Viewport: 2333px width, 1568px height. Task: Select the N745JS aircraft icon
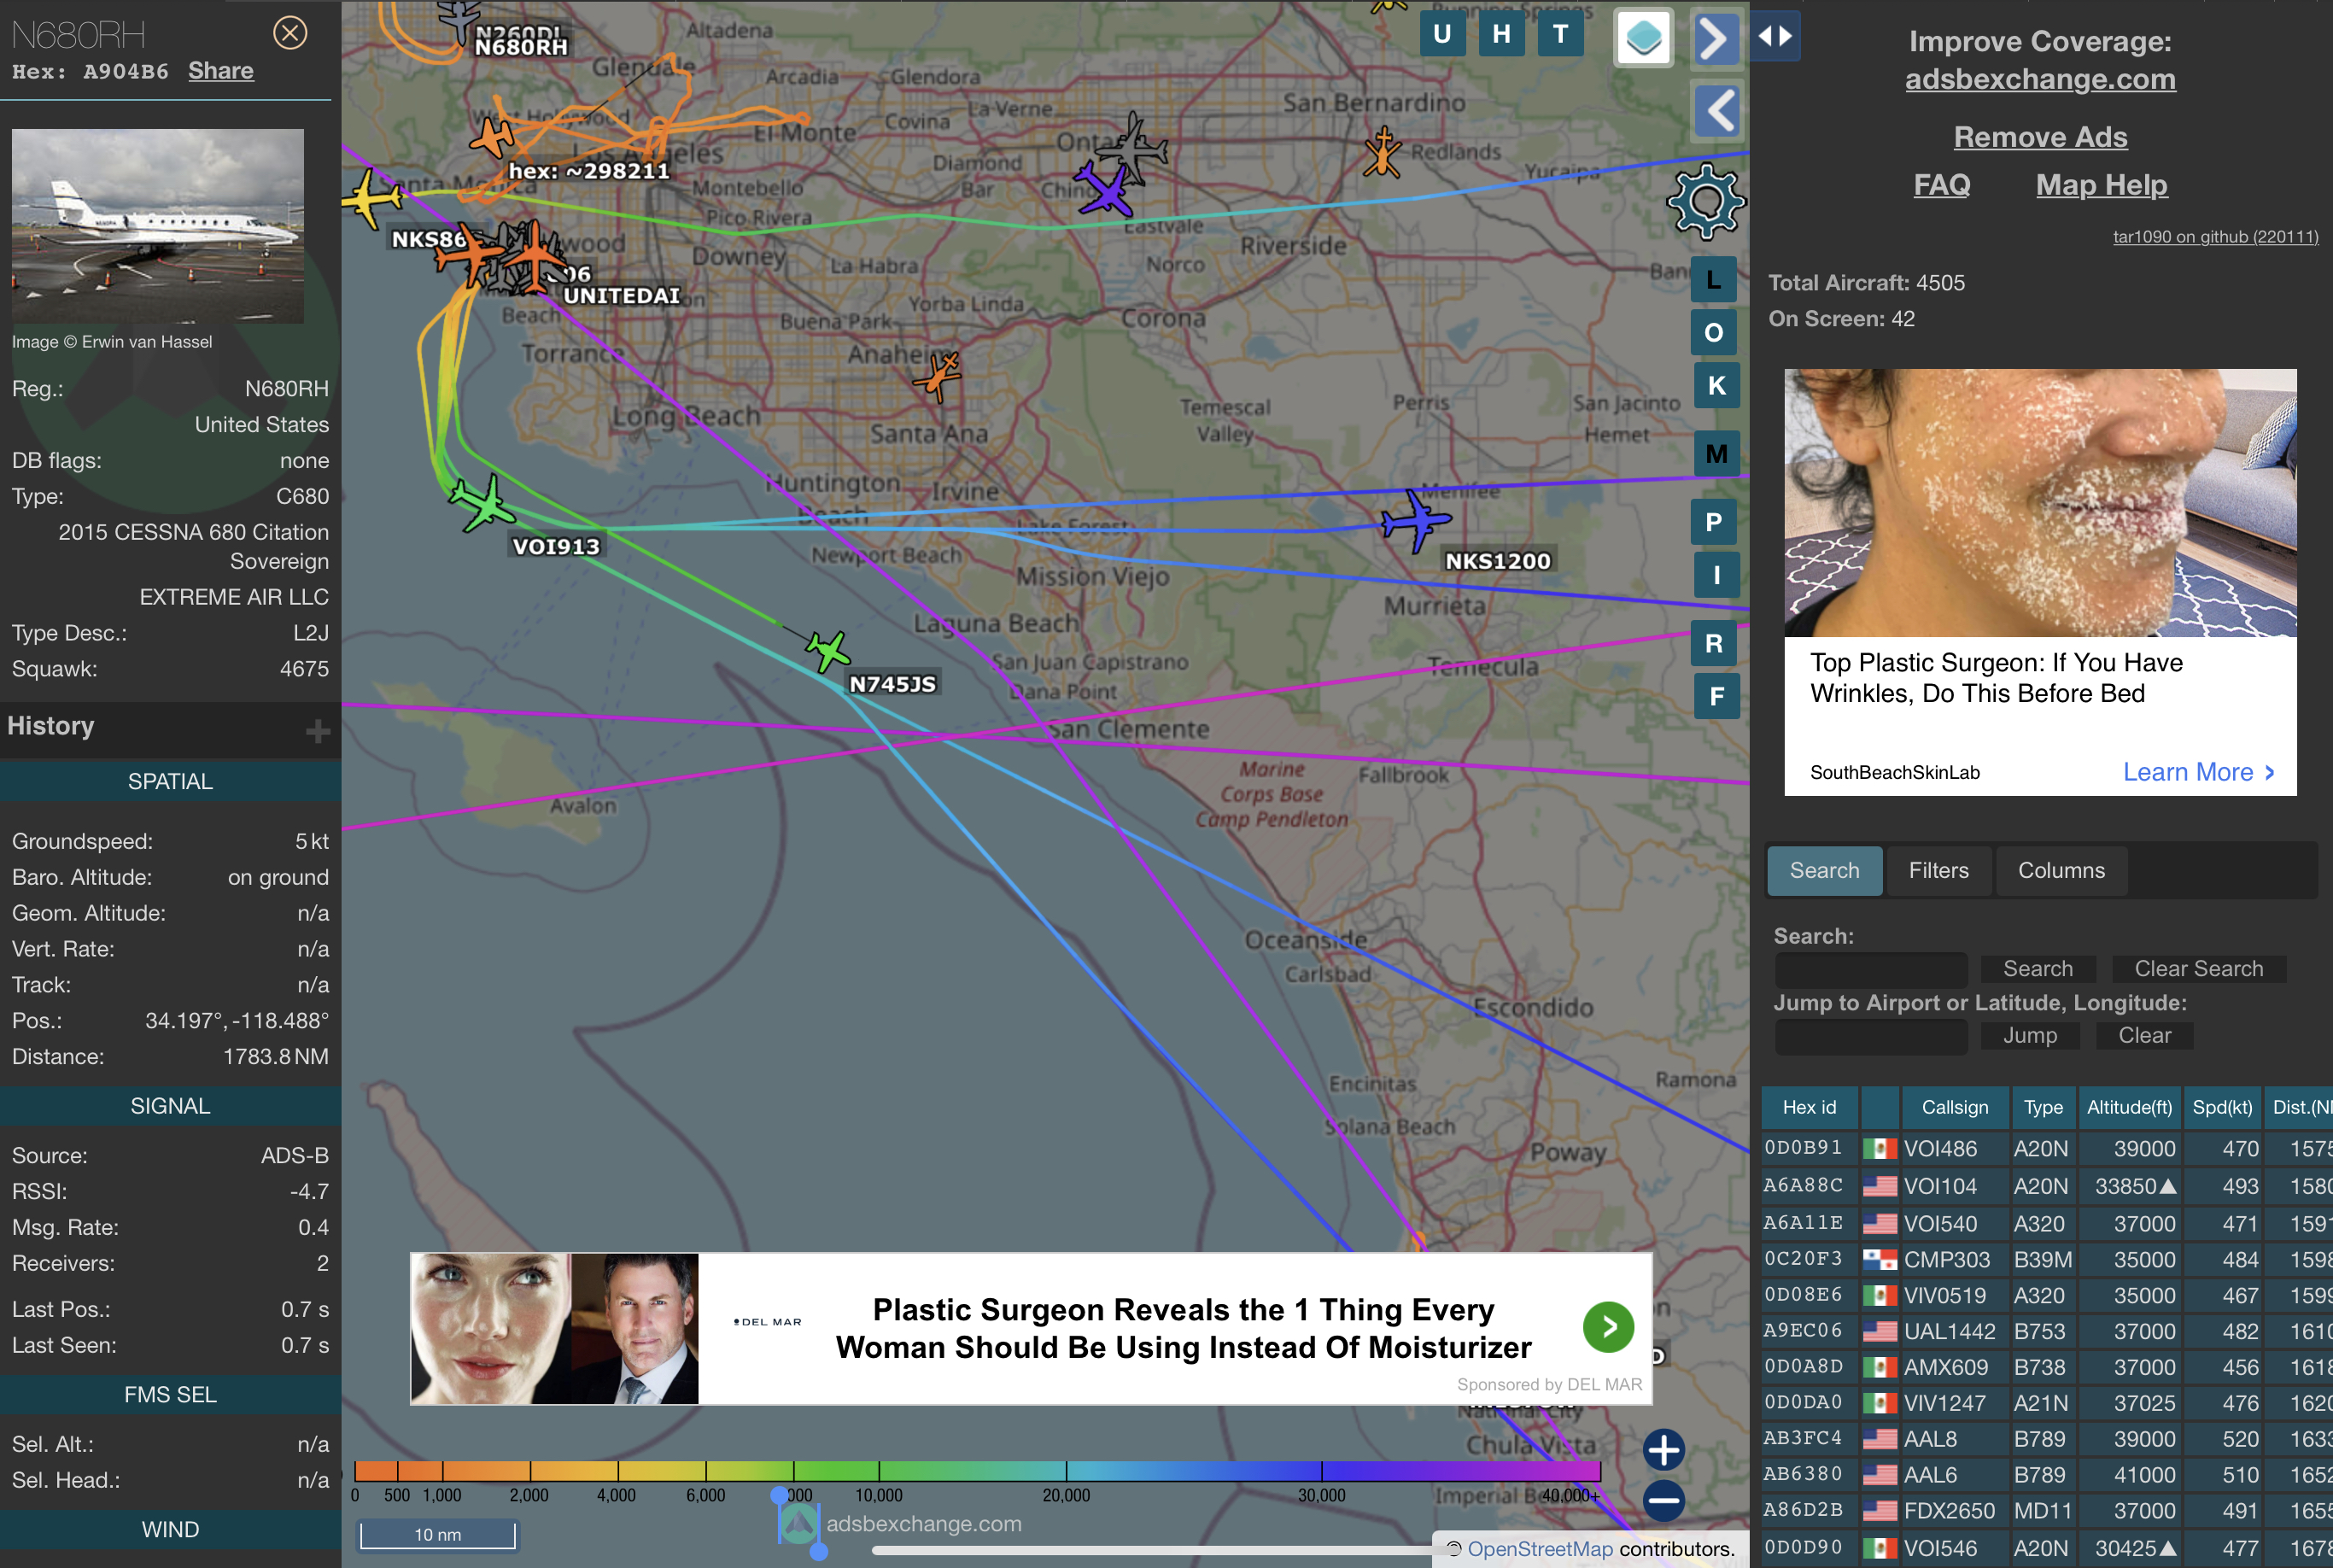click(x=828, y=651)
